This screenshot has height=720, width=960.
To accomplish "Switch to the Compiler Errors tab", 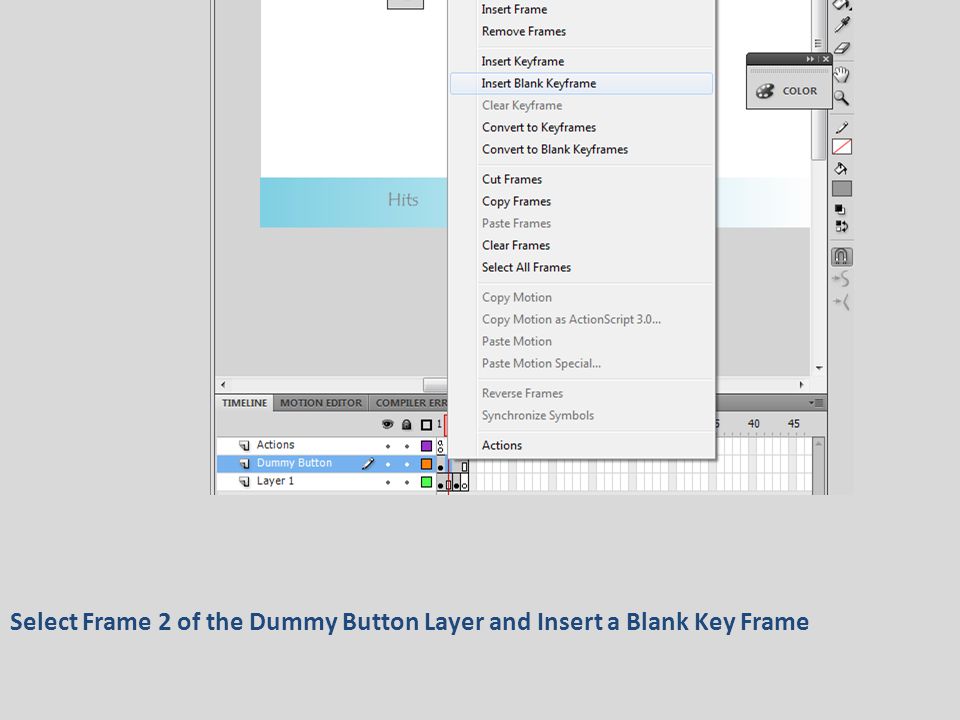I will point(409,403).
